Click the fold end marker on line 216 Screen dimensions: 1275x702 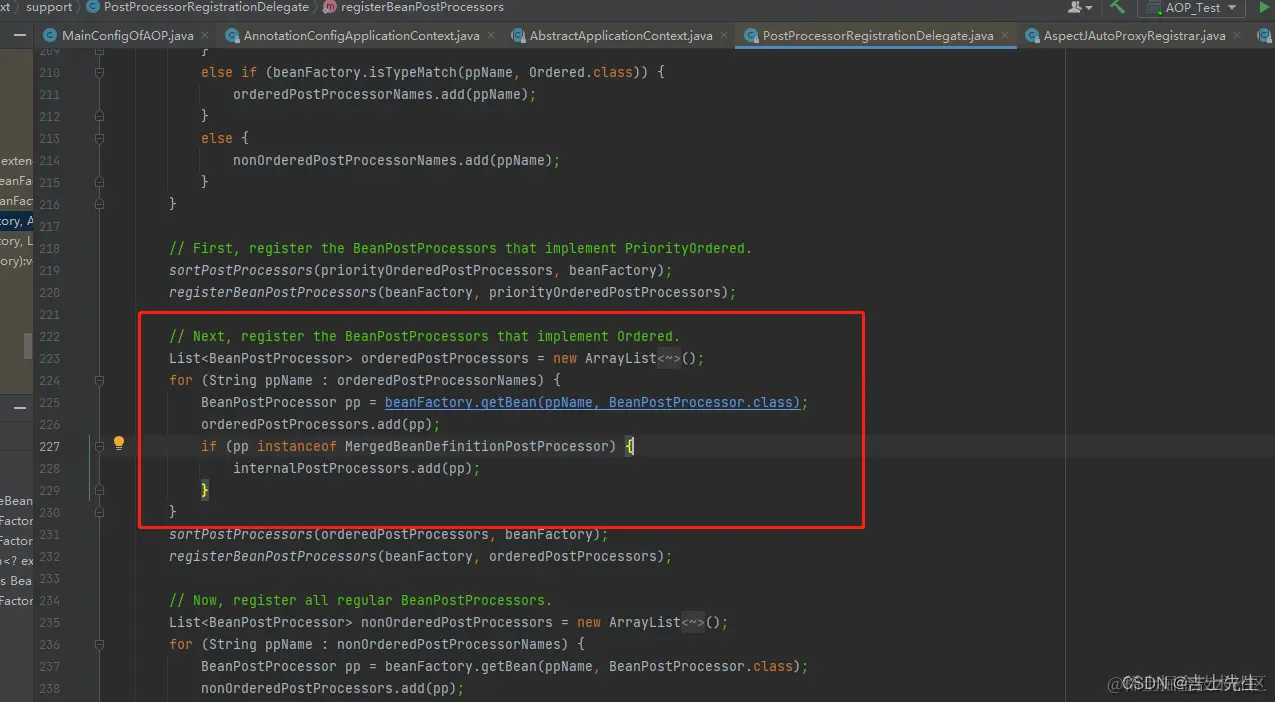point(99,205)
